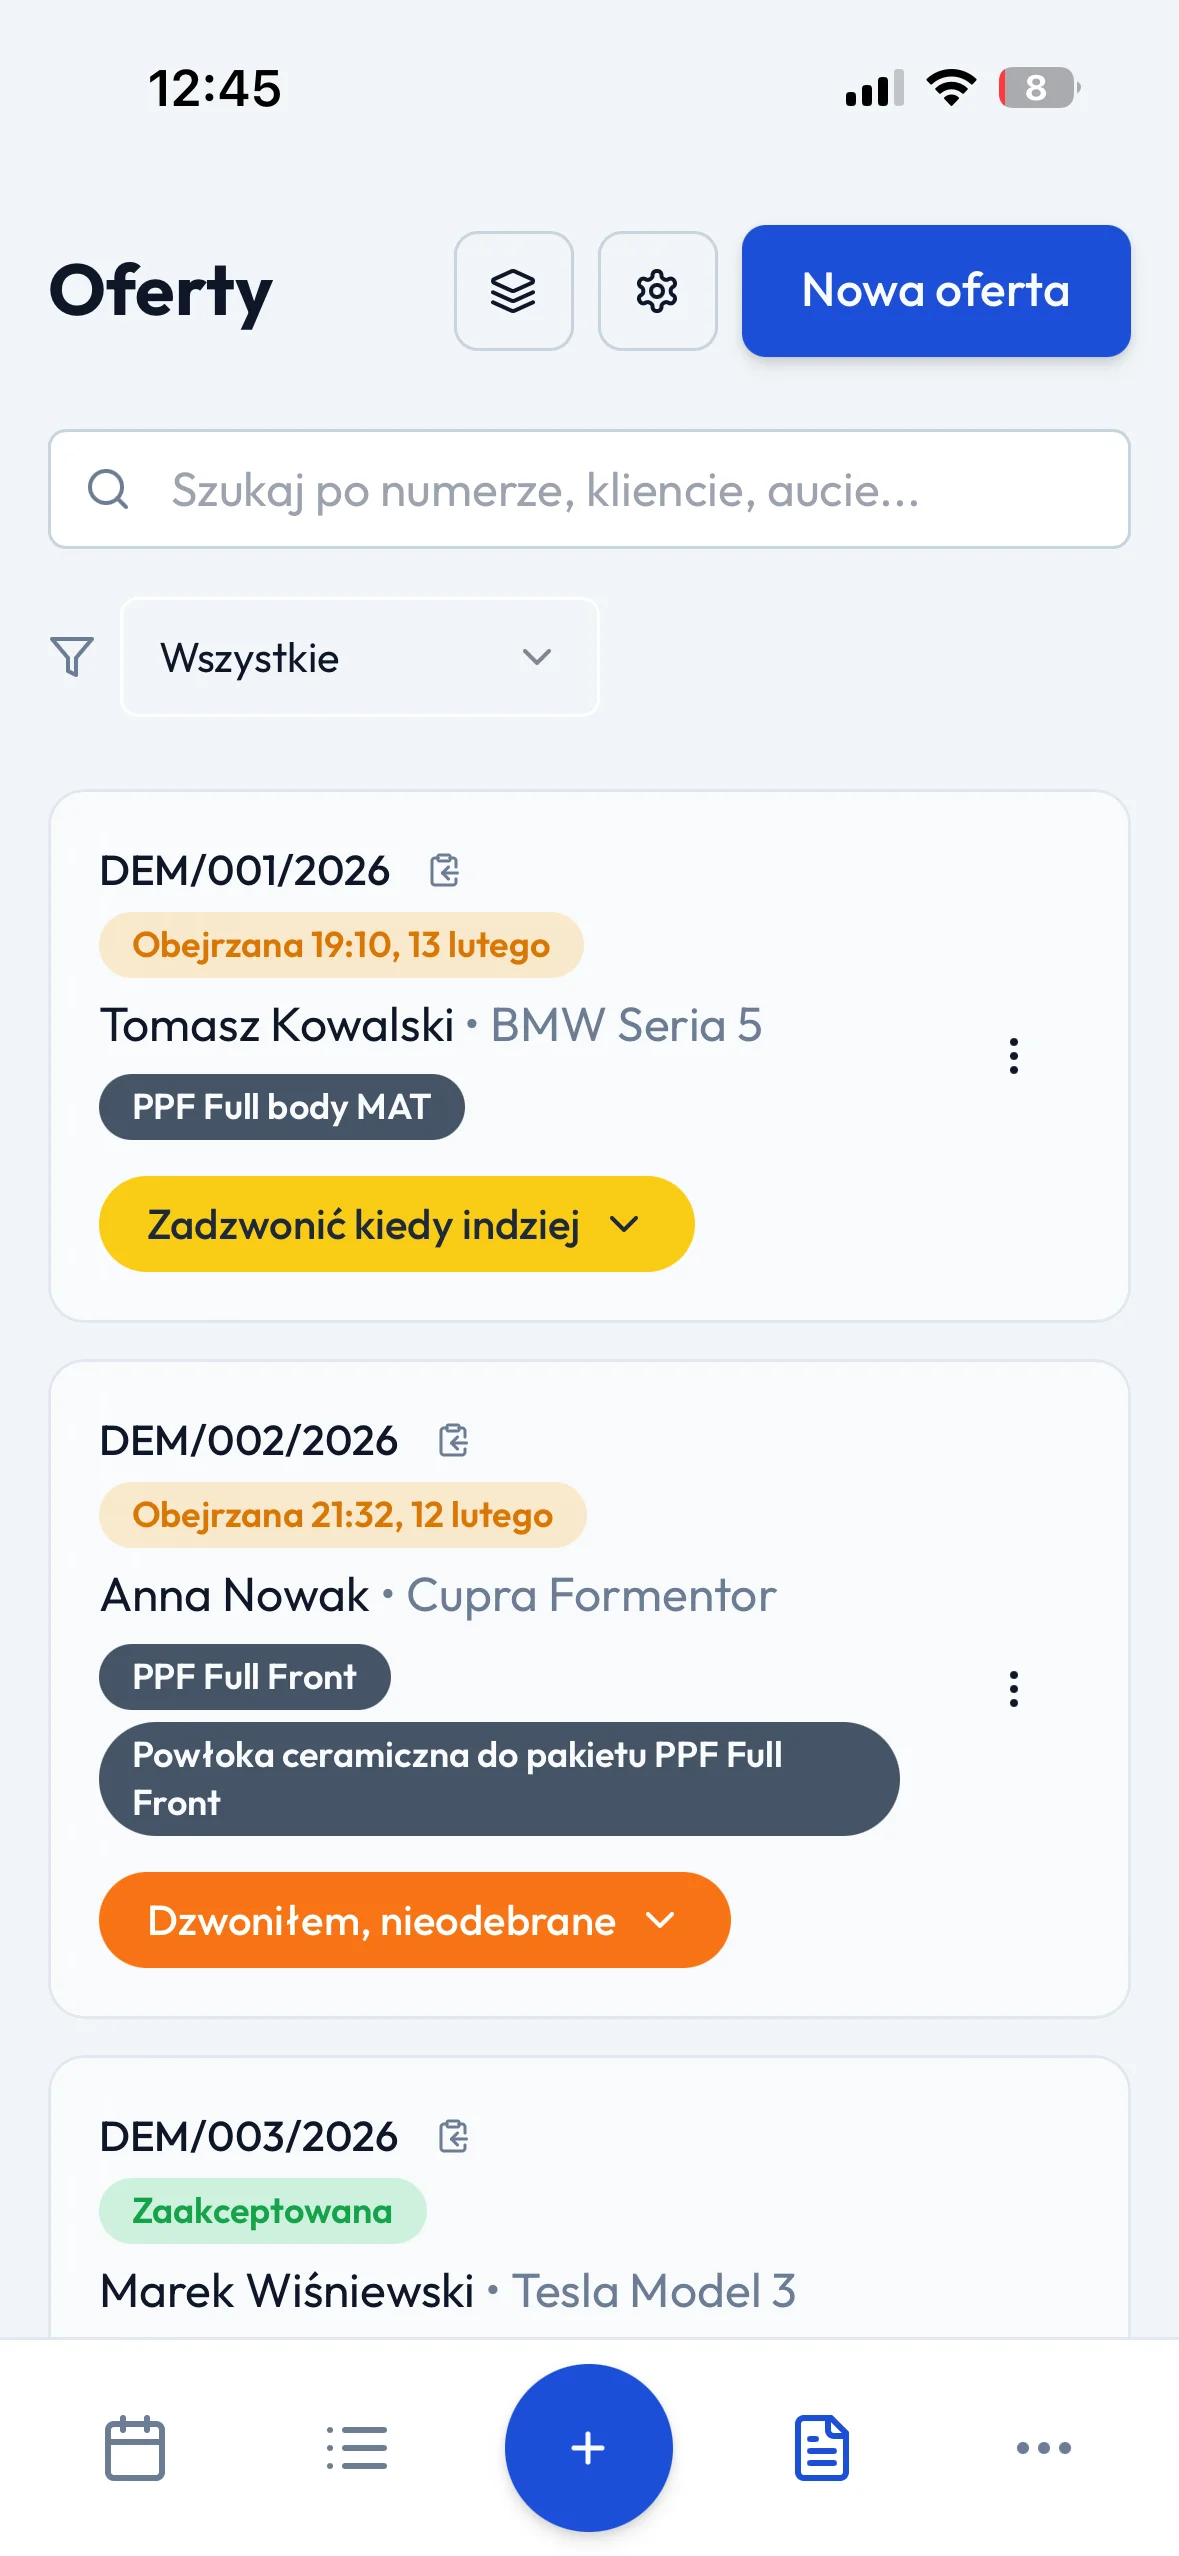Viewport: 1179px width, 2556px height.
Task: Open the settings gear icon
Action: click(x=657, y=291)
